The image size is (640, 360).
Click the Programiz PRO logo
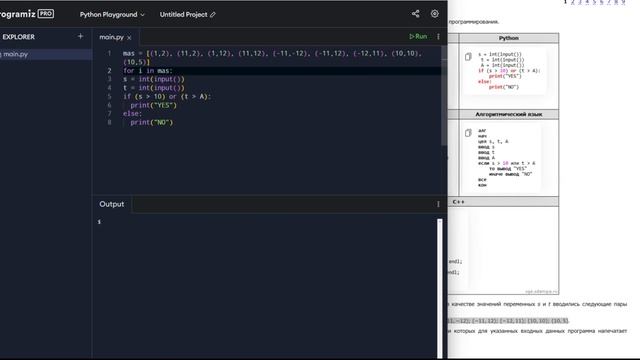coord(27,14)
